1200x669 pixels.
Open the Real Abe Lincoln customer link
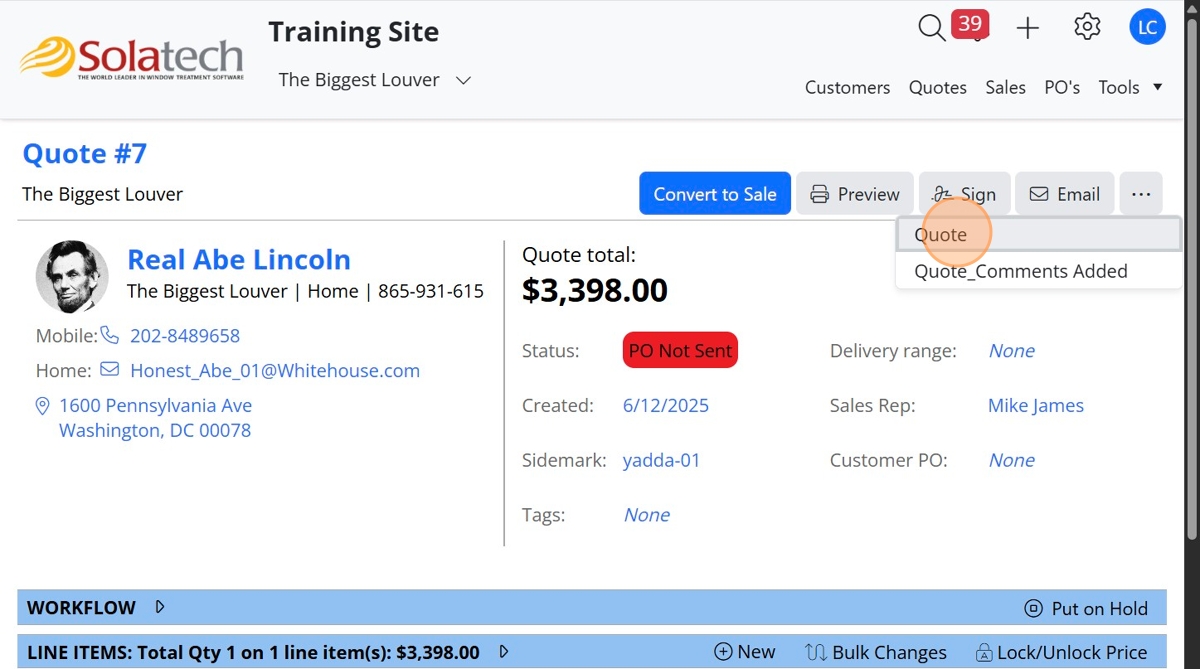239,259
